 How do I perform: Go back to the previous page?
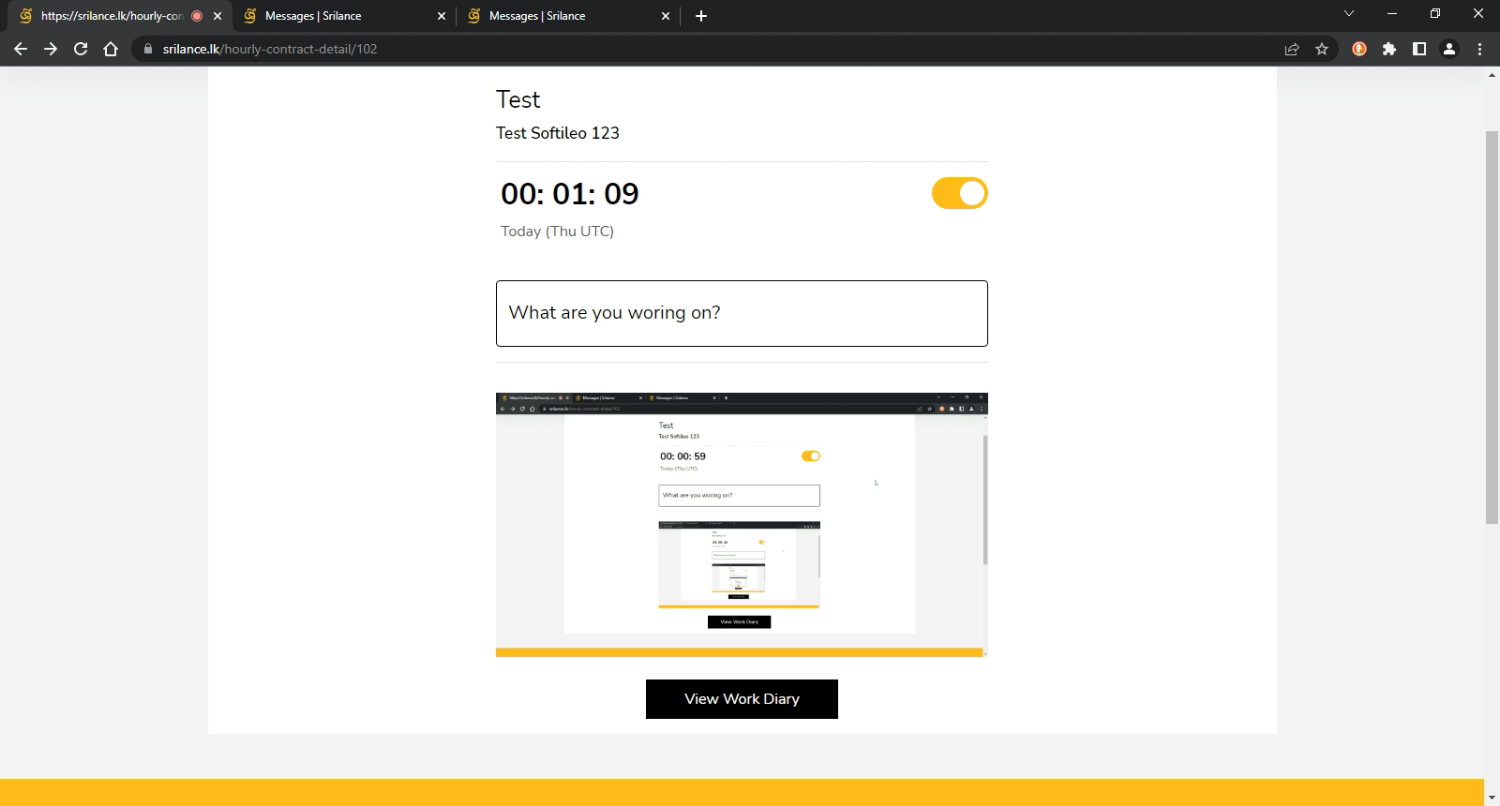tap(20, 49)
